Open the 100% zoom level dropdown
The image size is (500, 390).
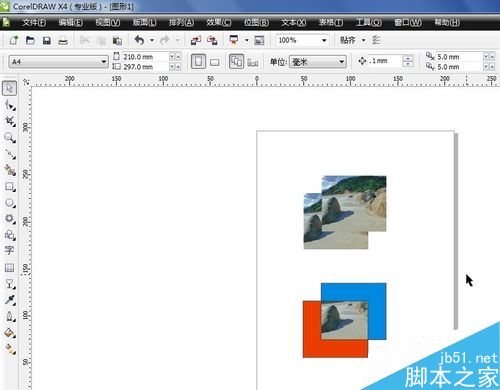point(324,40)
